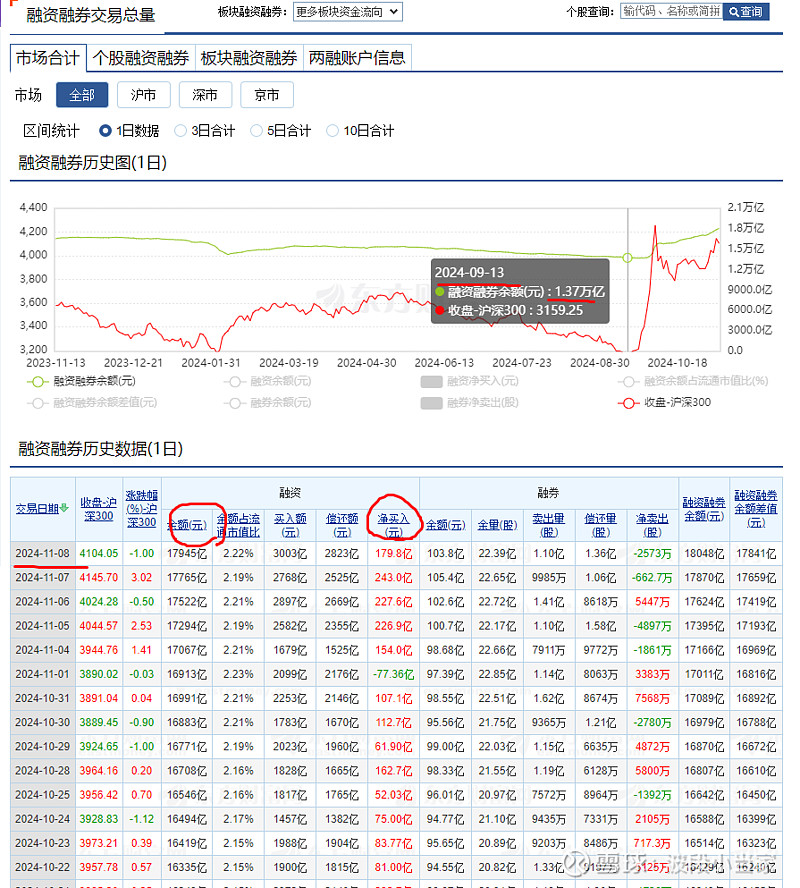Click the 3944.76 closing value cell

coord(99,650)
